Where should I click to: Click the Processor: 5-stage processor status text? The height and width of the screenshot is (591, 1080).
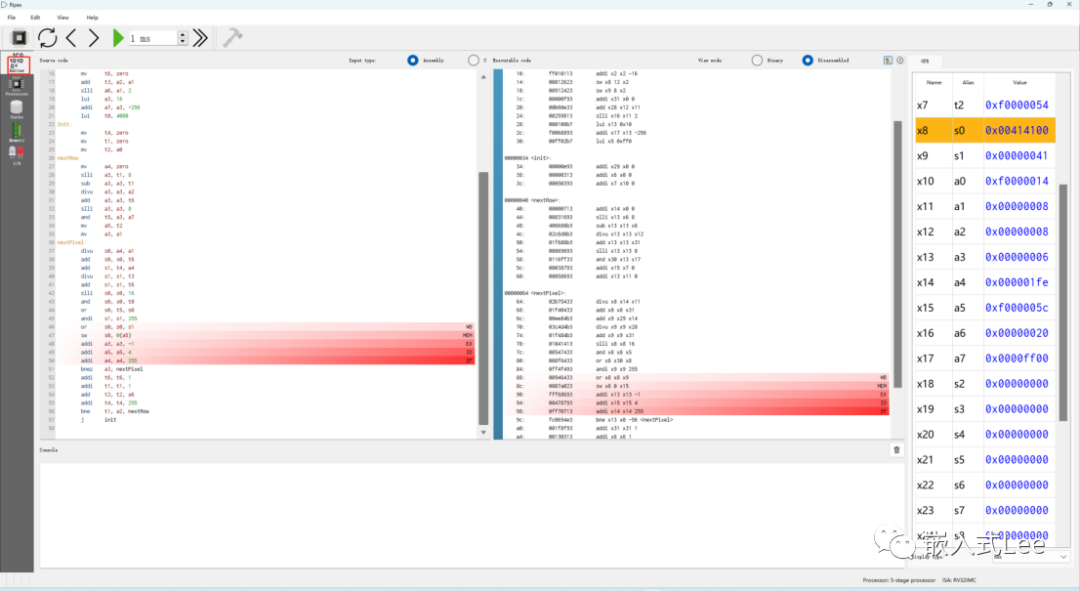[x=900, y=581]
